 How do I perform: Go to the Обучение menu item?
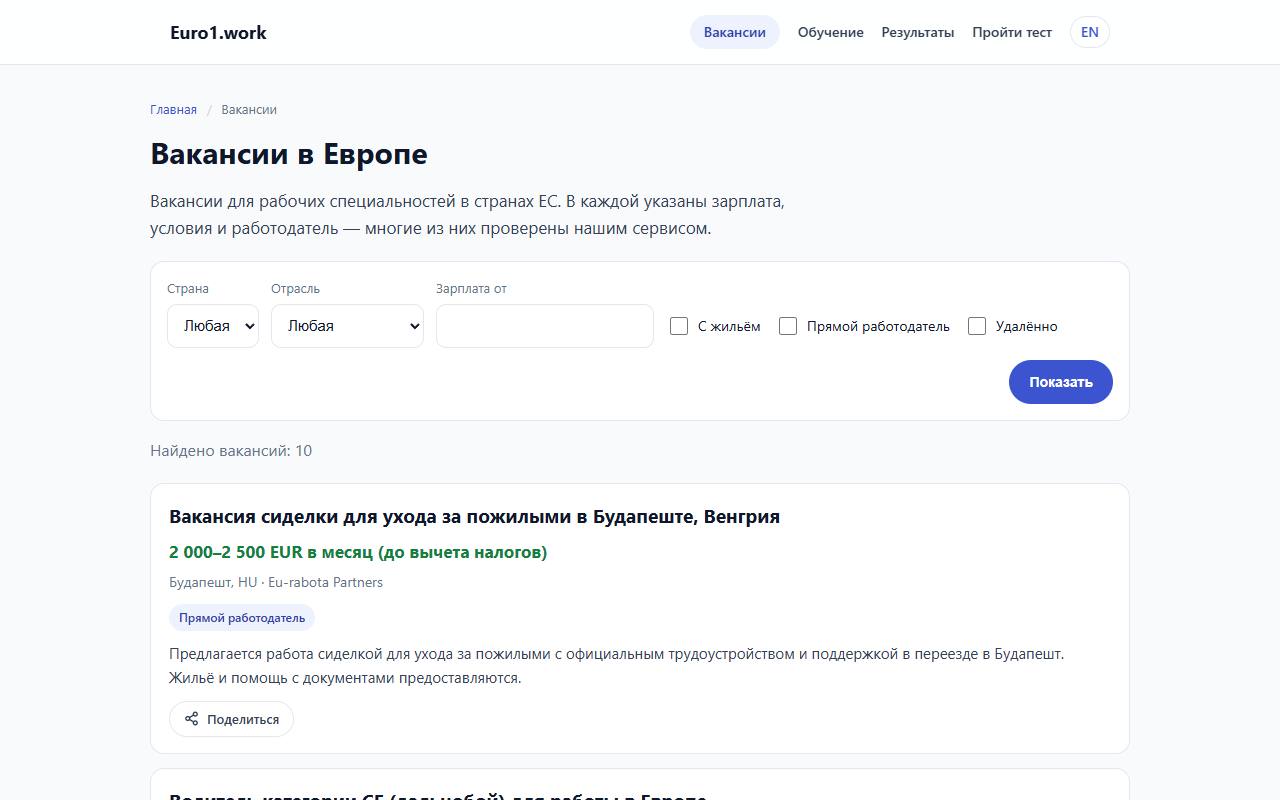click(830, 32)
